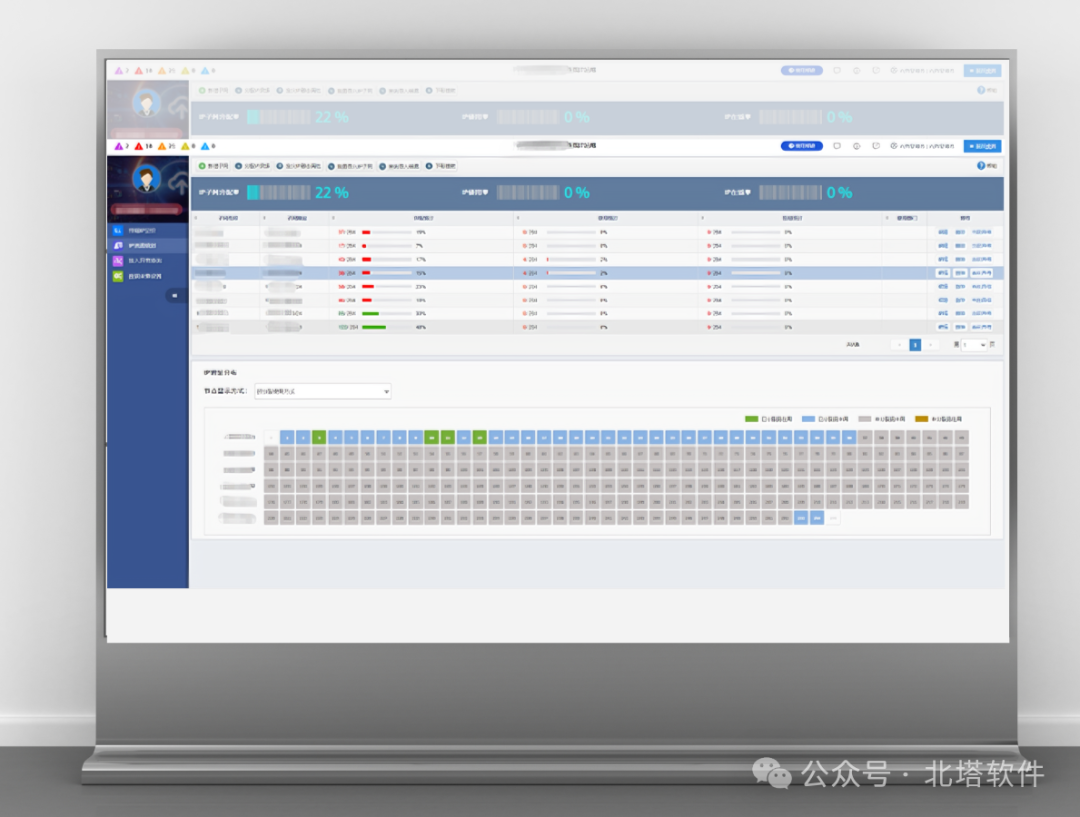Click the gray legend swatch above the grid
This screenshot has height=817, width=1080.
point(864,419)
